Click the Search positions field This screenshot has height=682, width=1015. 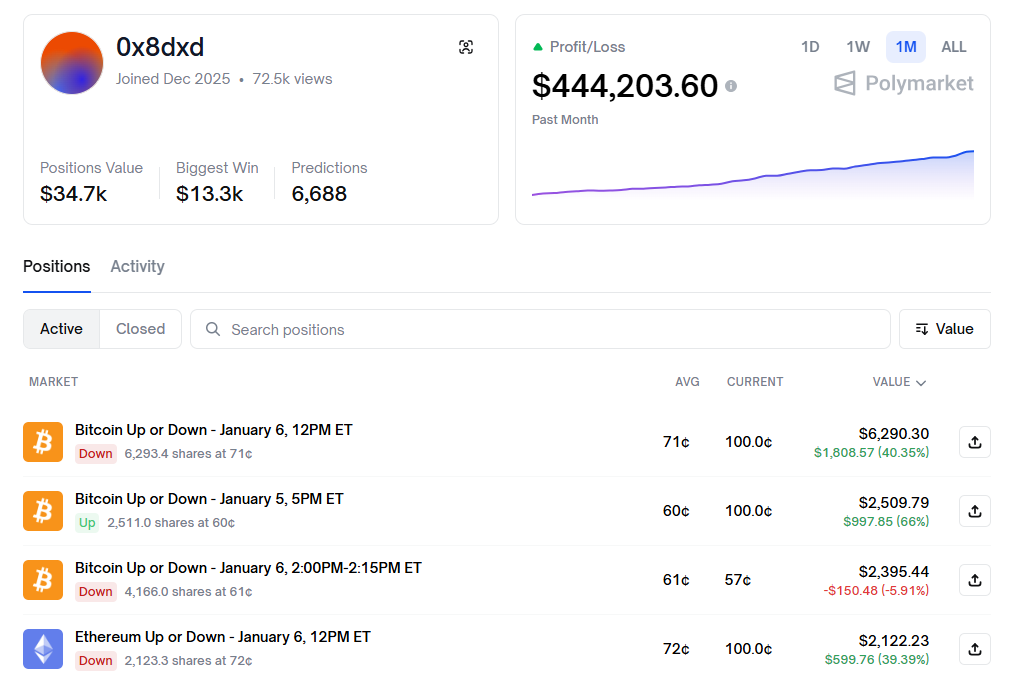540,329
